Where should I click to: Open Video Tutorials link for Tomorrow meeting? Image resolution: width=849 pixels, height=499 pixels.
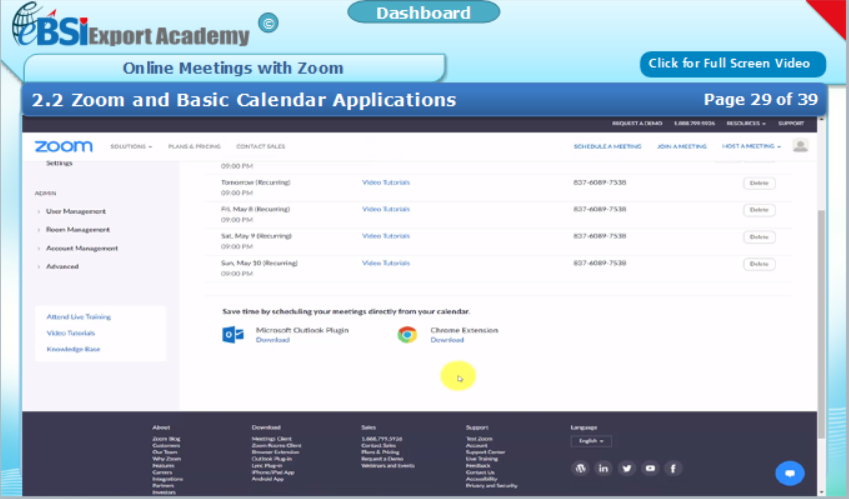386,182
